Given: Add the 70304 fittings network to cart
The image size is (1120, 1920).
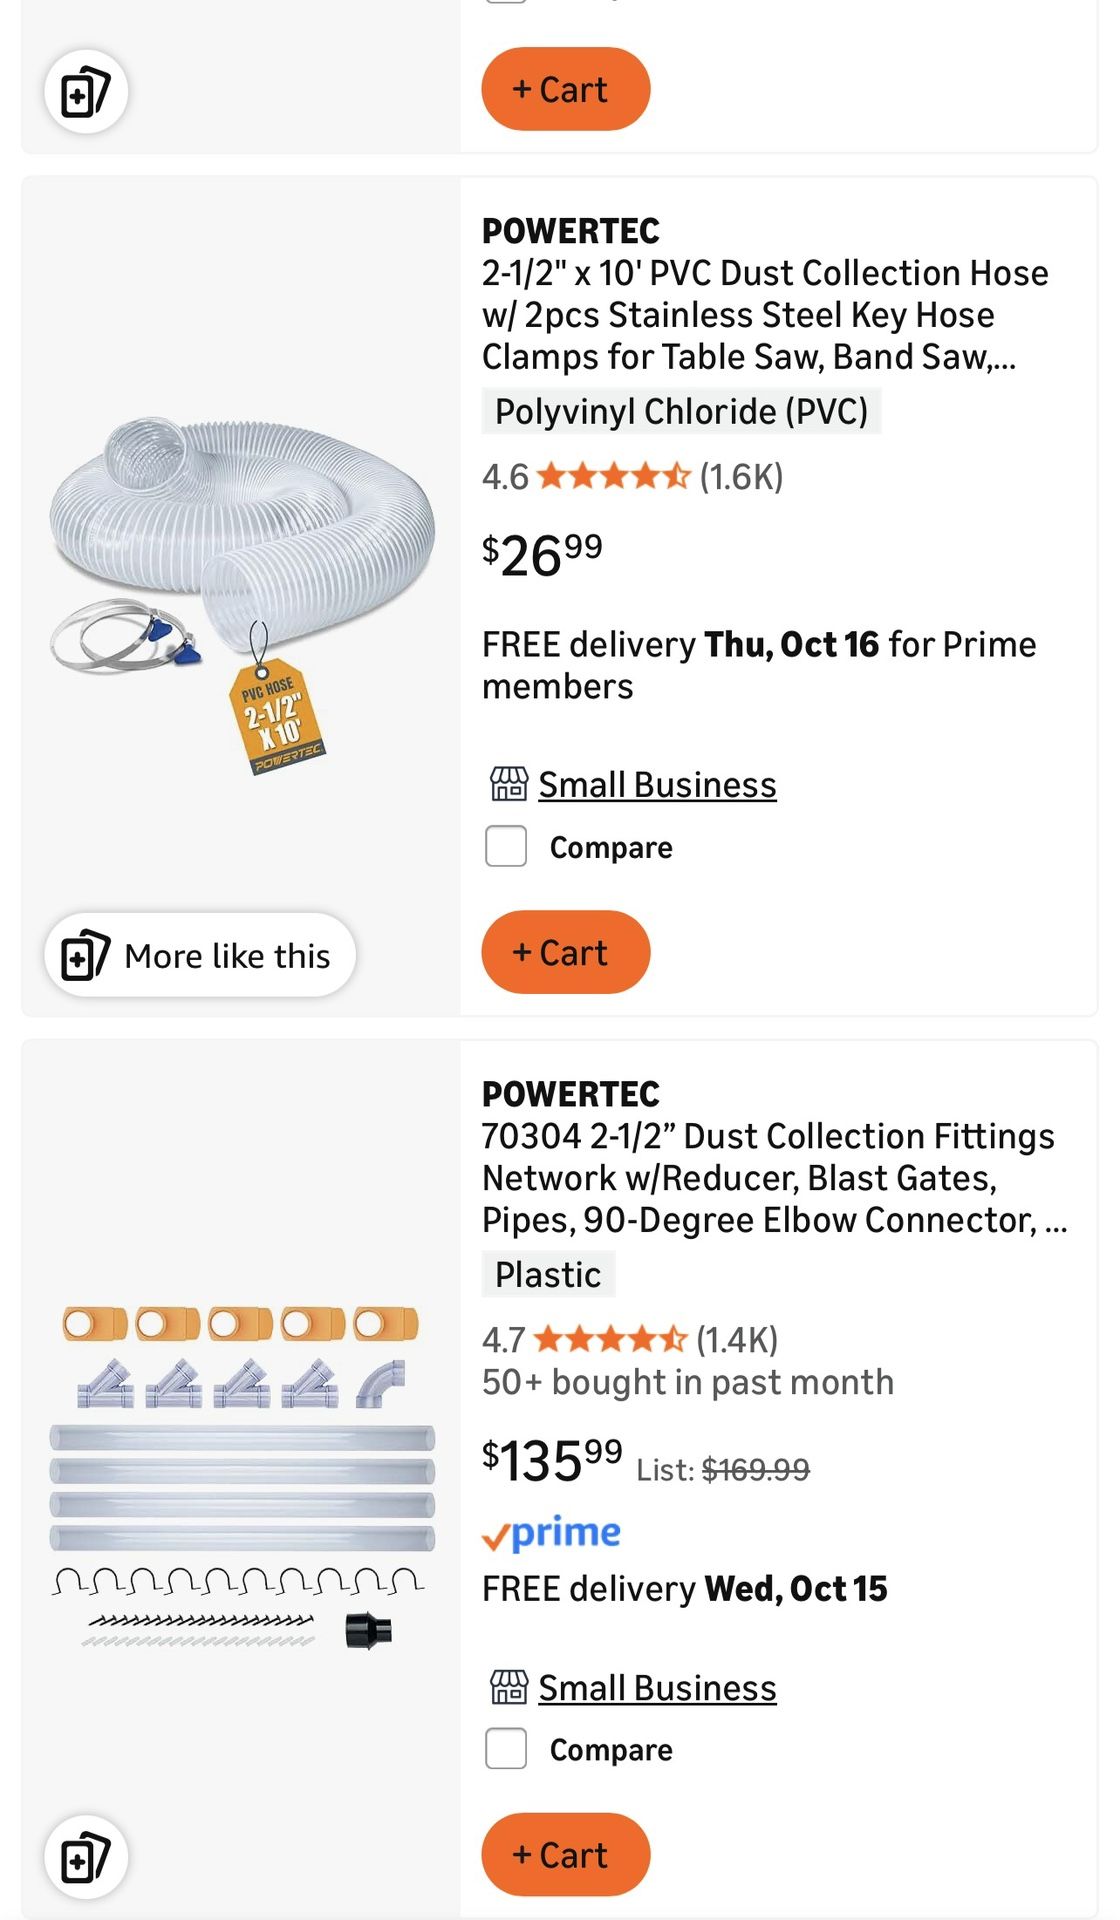Looking at the screenshot, I should tap(565, 1855).
